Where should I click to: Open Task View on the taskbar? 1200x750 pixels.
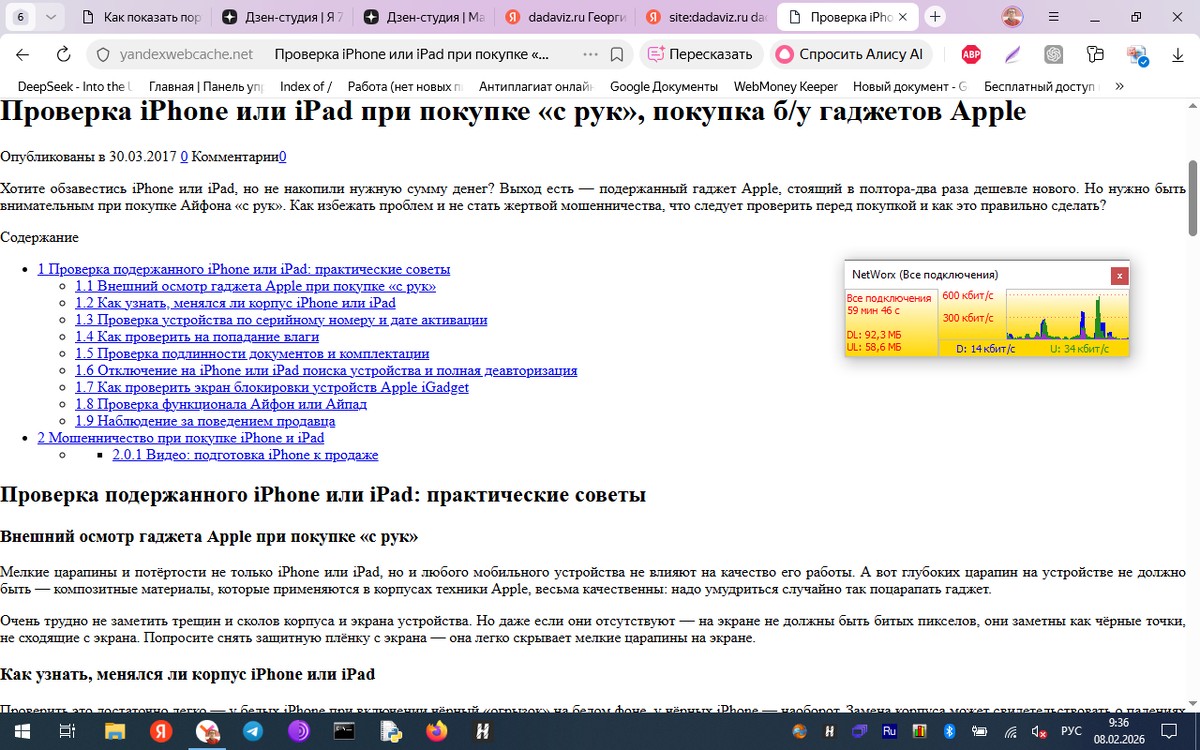pos(67,731)
